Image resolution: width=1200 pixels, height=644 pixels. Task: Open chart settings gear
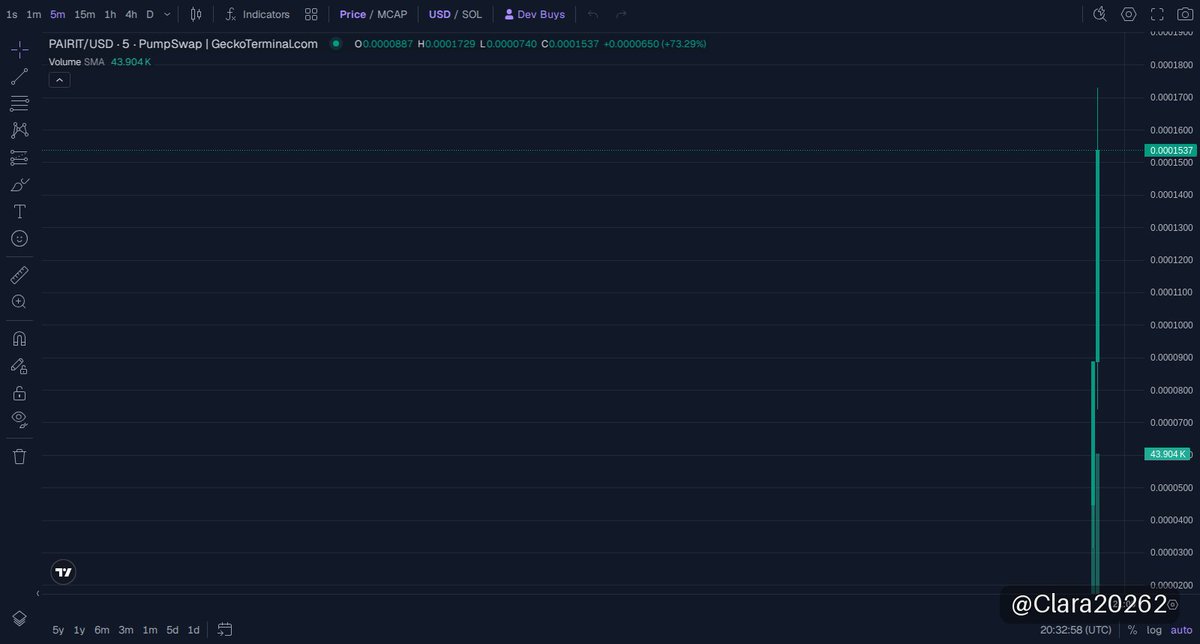click(x=1129, y=14)
